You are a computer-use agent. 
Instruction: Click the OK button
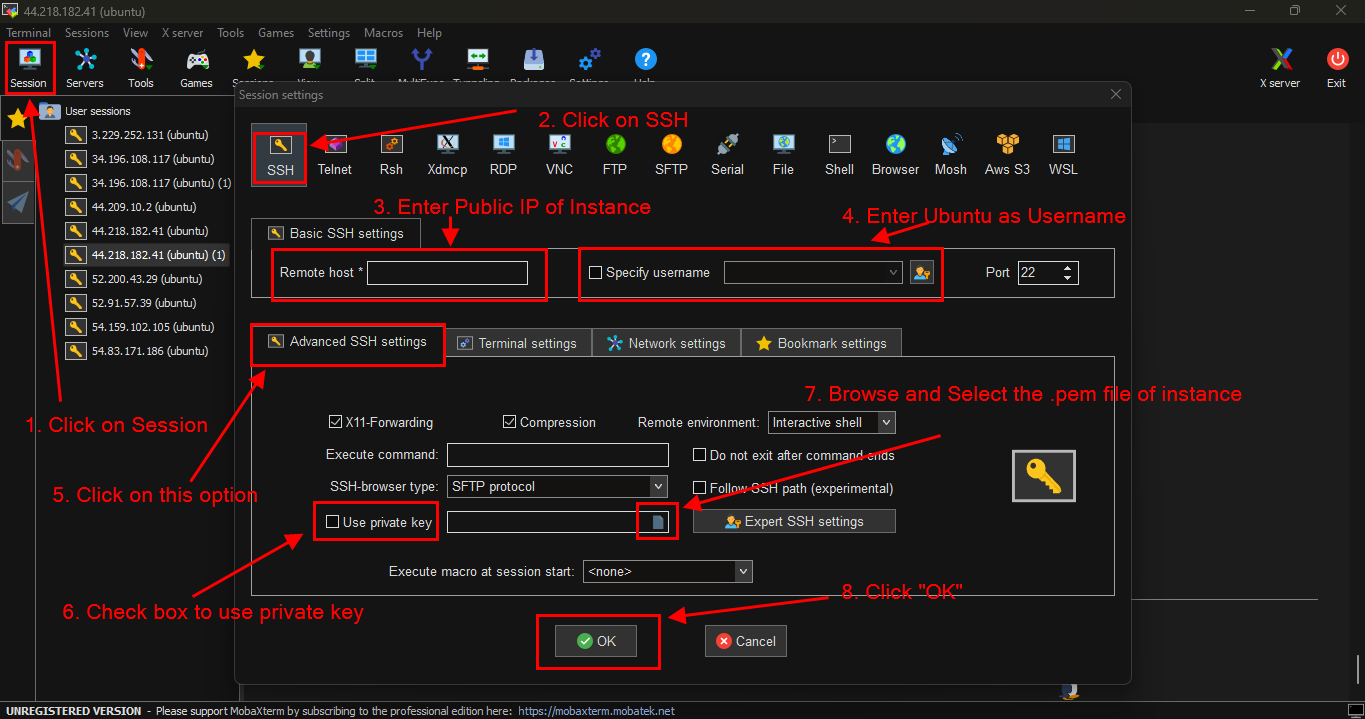[x=597, y=642]
